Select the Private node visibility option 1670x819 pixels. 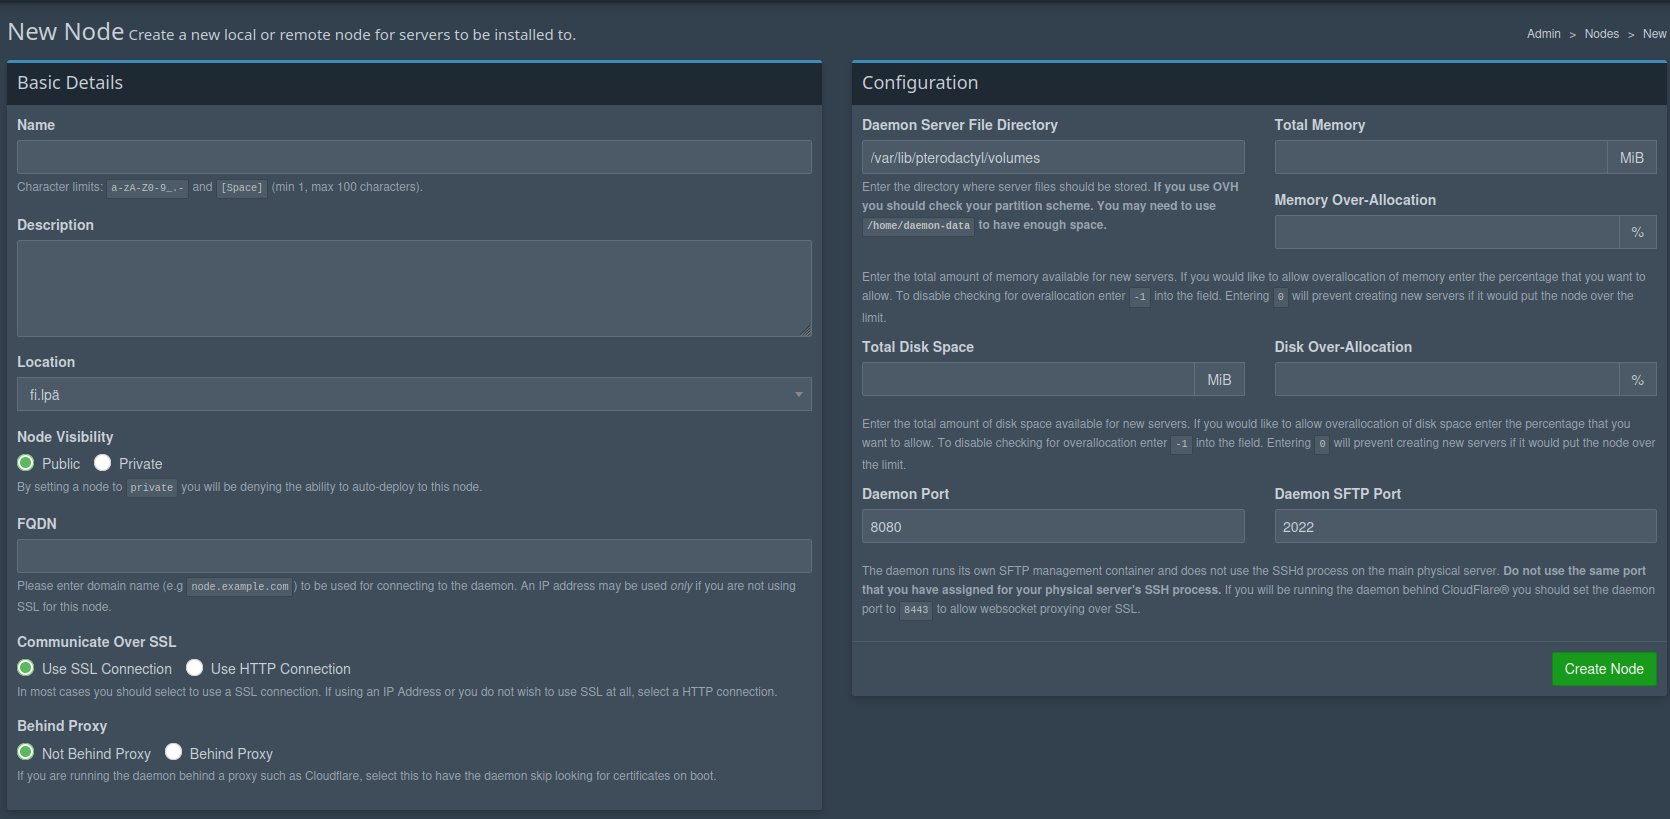pos(103,463)
